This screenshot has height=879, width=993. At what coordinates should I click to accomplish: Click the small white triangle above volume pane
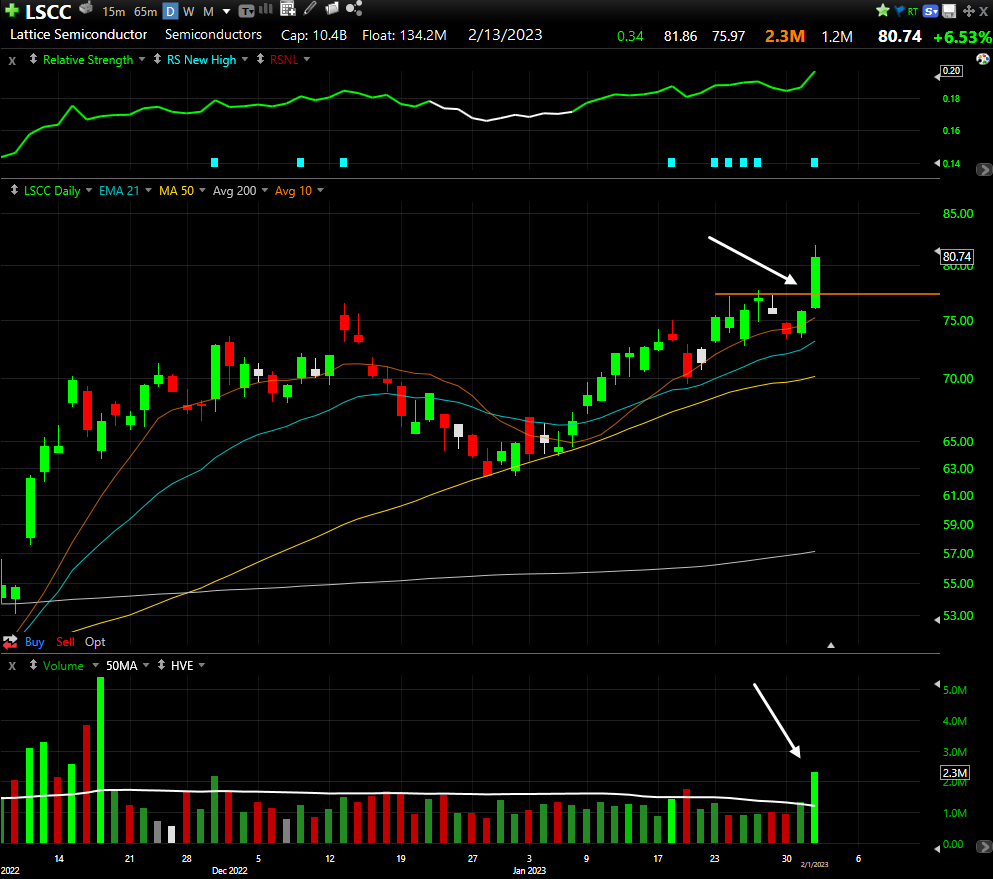tap(831, 645)
